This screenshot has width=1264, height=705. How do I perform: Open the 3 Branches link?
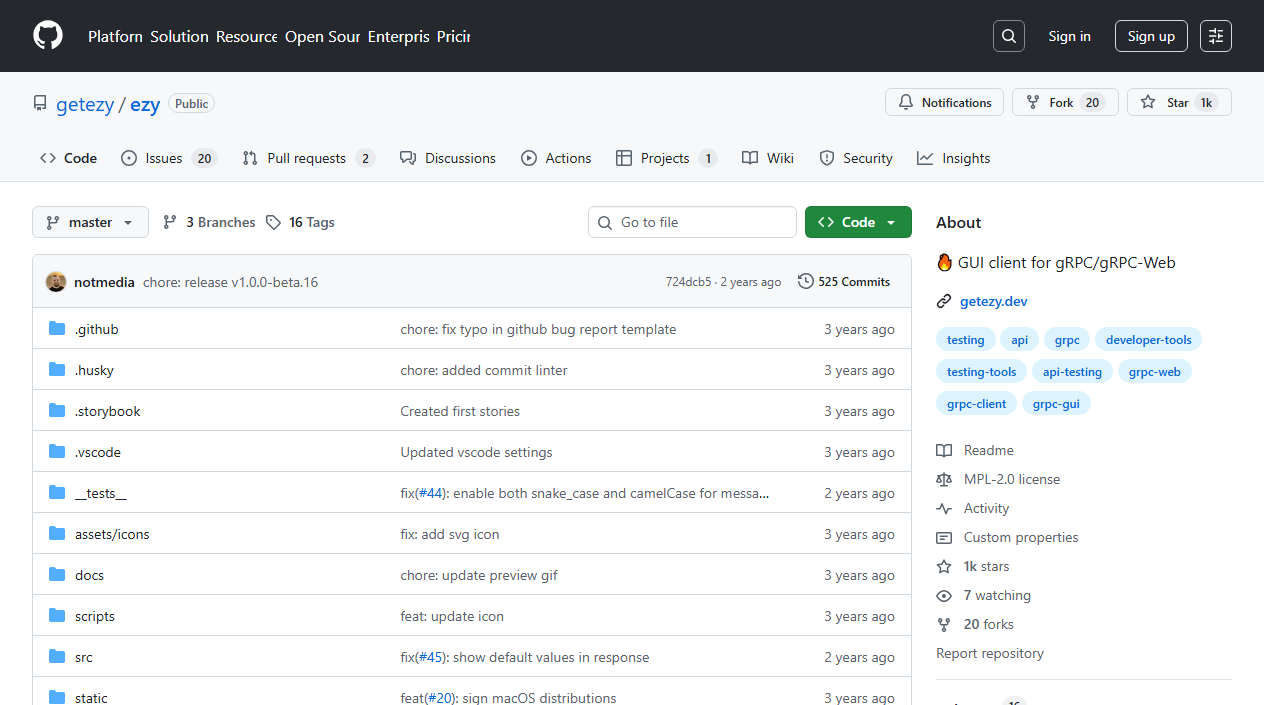(x=209, y=222)
